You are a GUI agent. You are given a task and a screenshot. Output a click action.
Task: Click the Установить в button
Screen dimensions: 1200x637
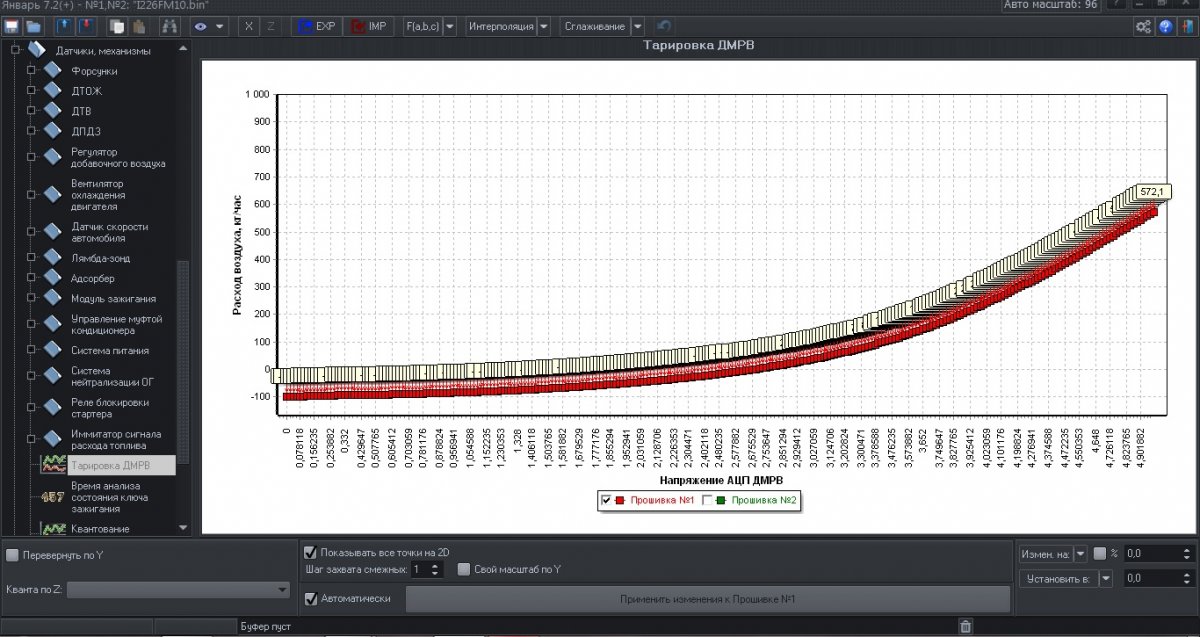tap(1058, 577)
